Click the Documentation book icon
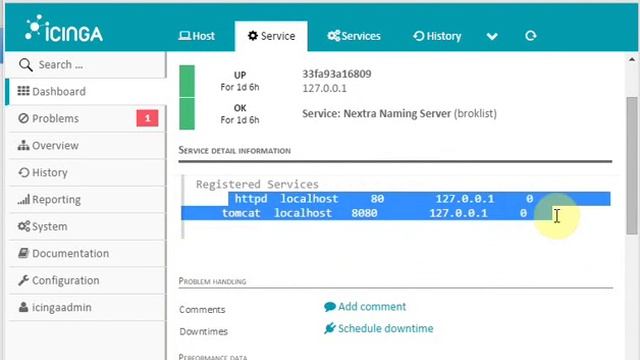640x360 pixels. click(23, 253)
